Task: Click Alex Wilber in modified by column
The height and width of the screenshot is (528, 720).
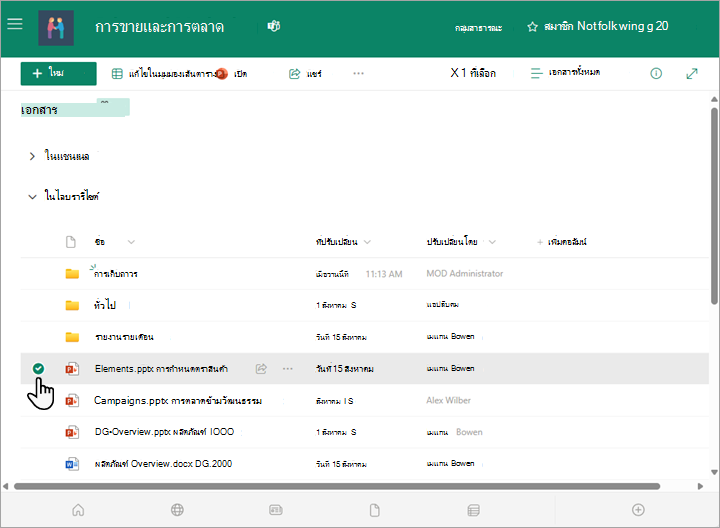Action: [448, 400]
